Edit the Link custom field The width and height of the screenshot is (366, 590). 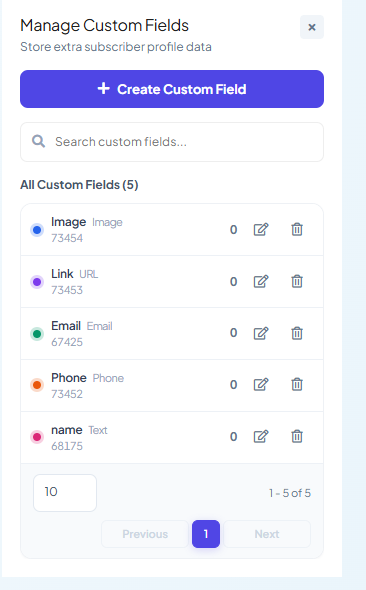(x=261, y=281)
